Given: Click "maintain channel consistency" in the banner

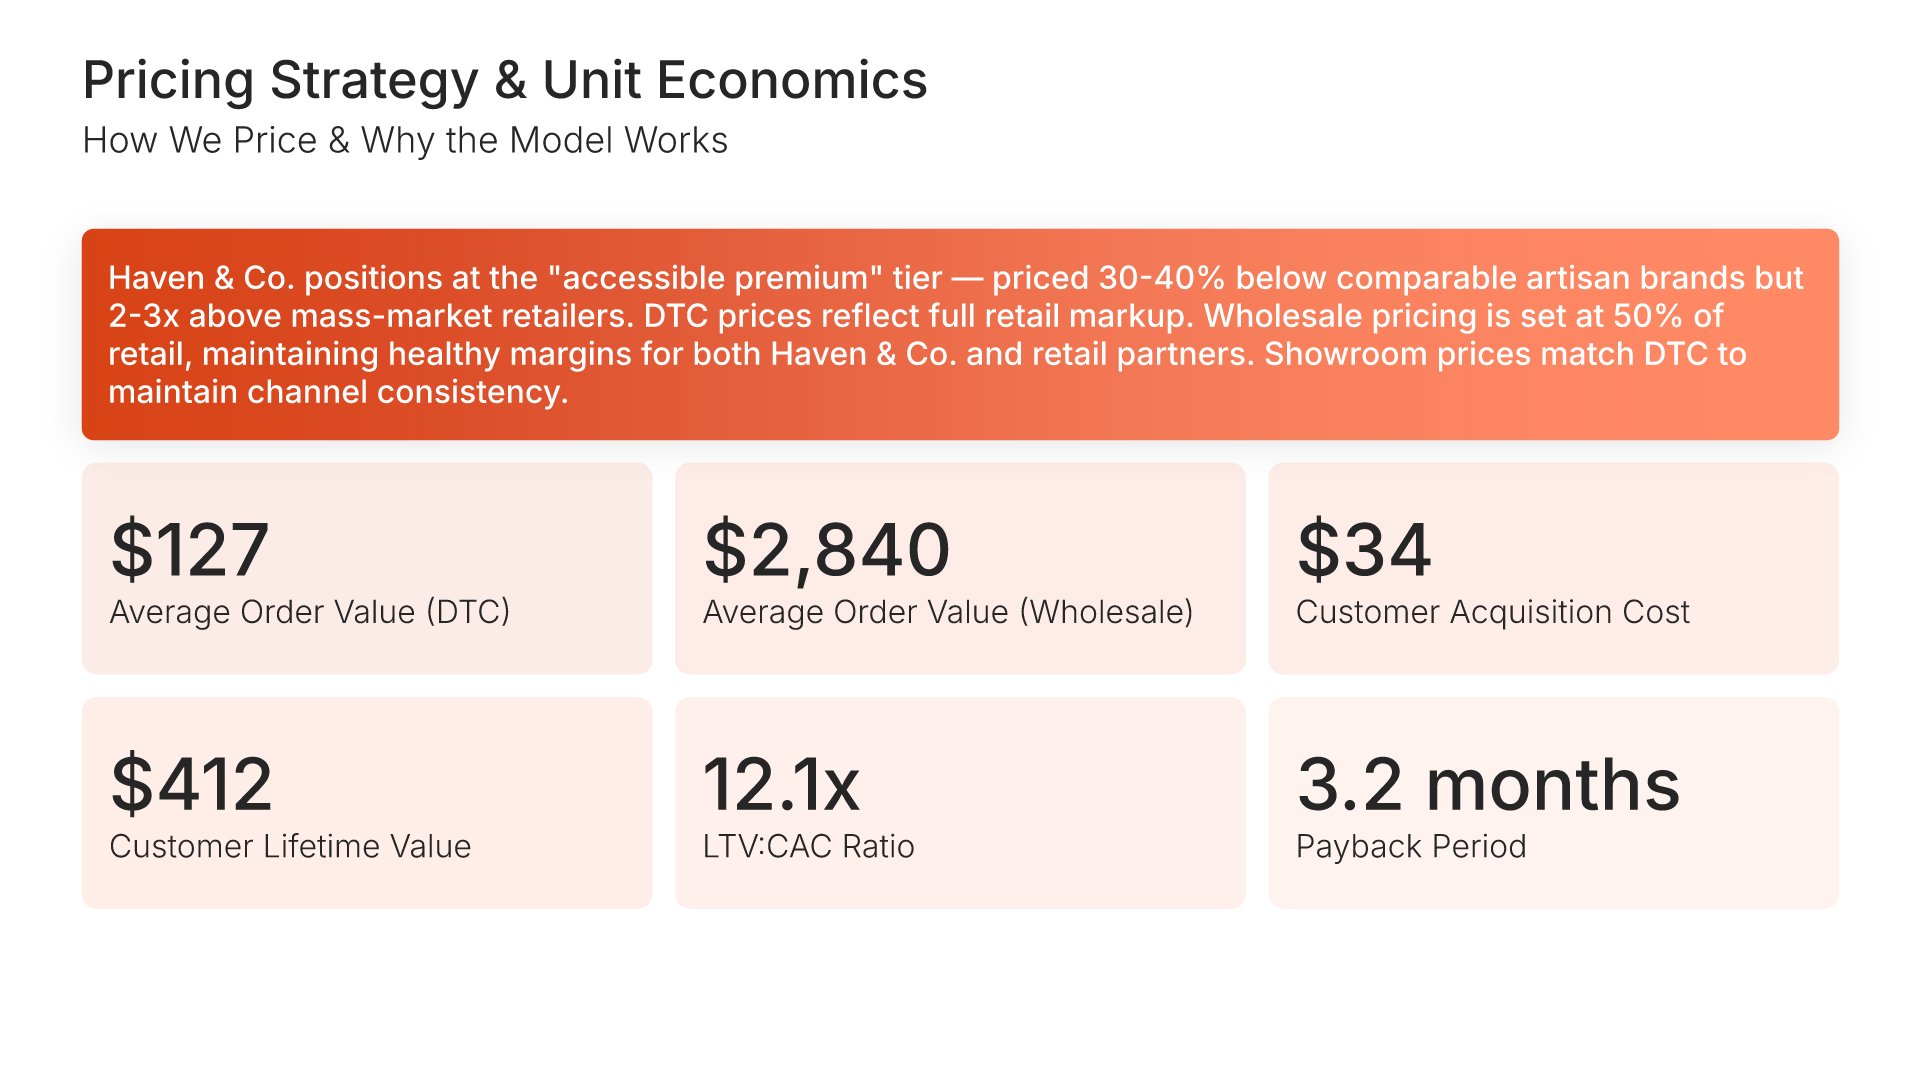Looking at the screenshot, I should point(338,392).
